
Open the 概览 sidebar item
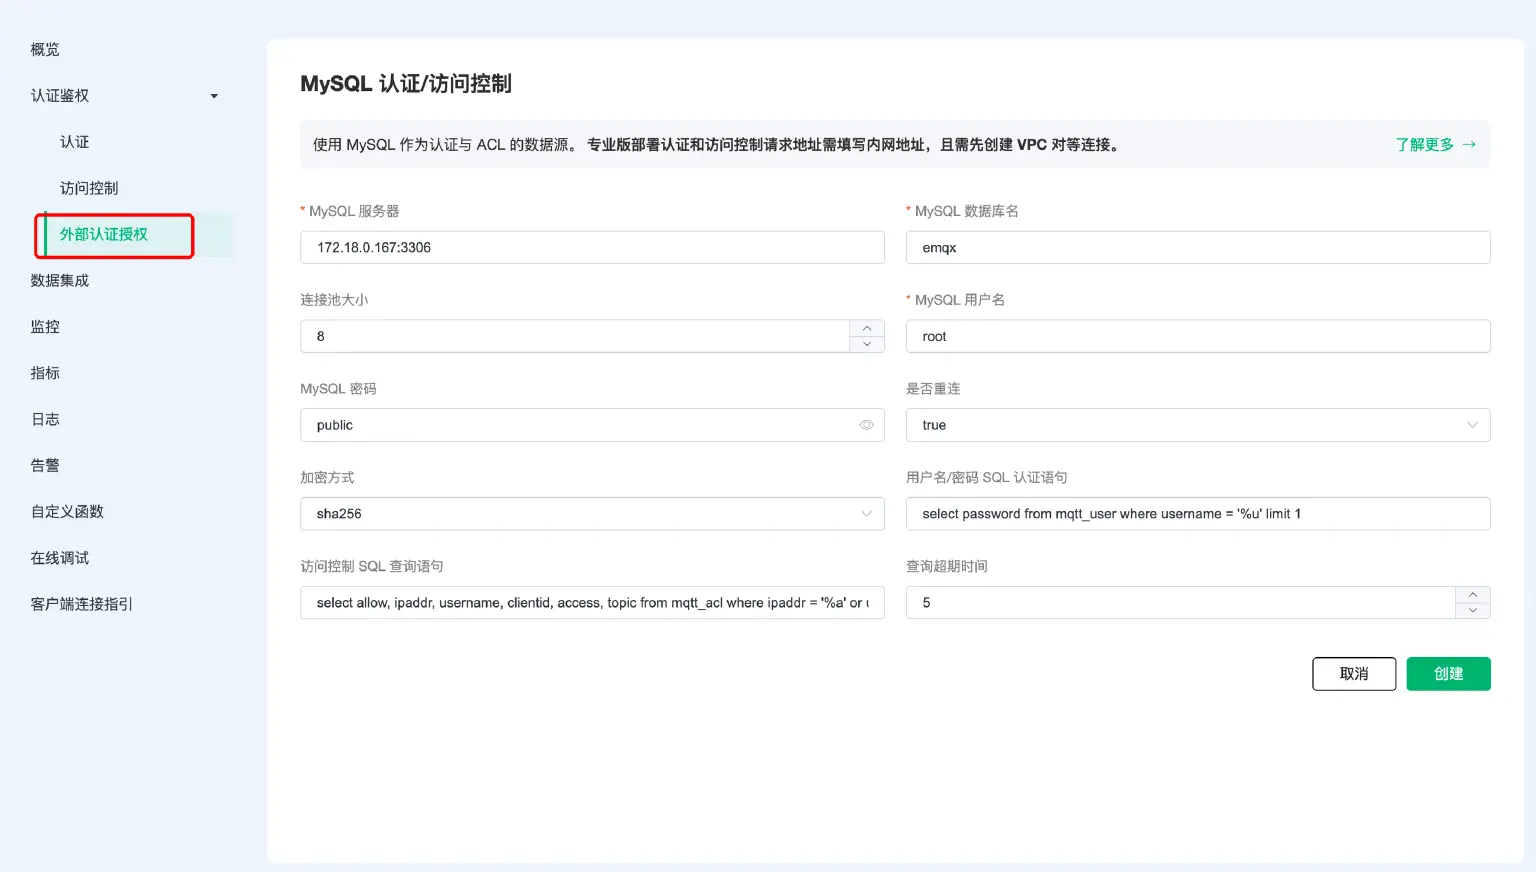(45, 49)
